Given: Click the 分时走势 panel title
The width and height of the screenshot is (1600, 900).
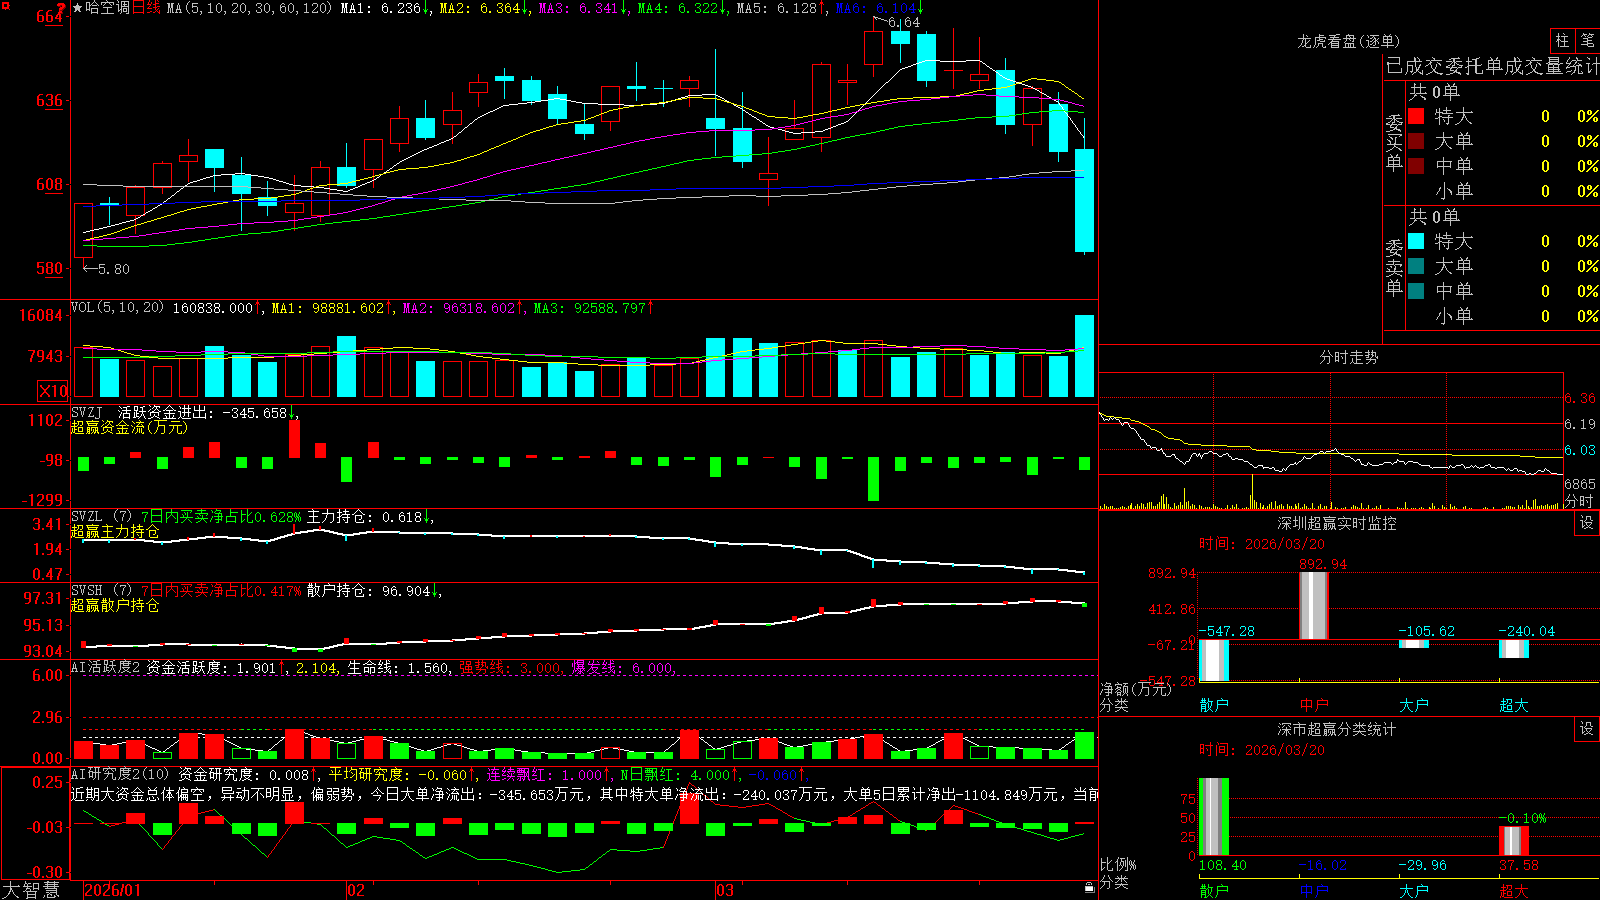Looking at the screenshot, I should tap(1348, 357).
